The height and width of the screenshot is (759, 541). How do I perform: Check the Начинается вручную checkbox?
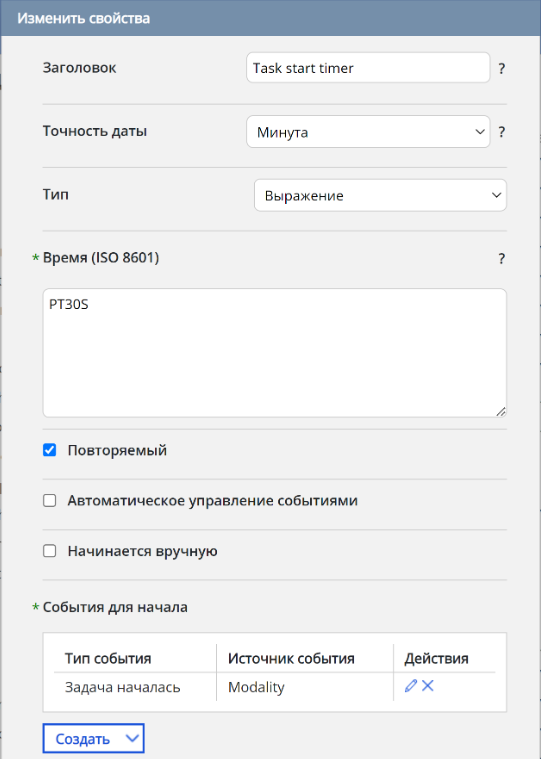click(x=49, y=551)
